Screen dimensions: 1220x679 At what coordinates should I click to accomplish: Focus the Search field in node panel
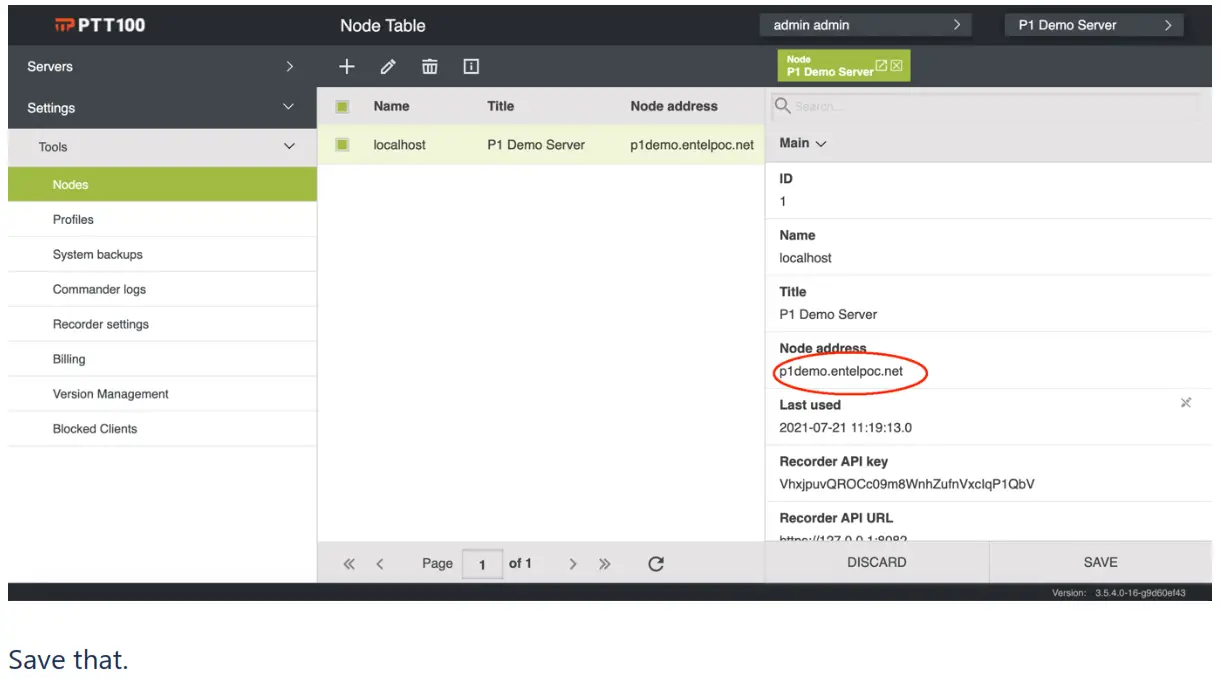pyautogui.click(x=986, y=106)
